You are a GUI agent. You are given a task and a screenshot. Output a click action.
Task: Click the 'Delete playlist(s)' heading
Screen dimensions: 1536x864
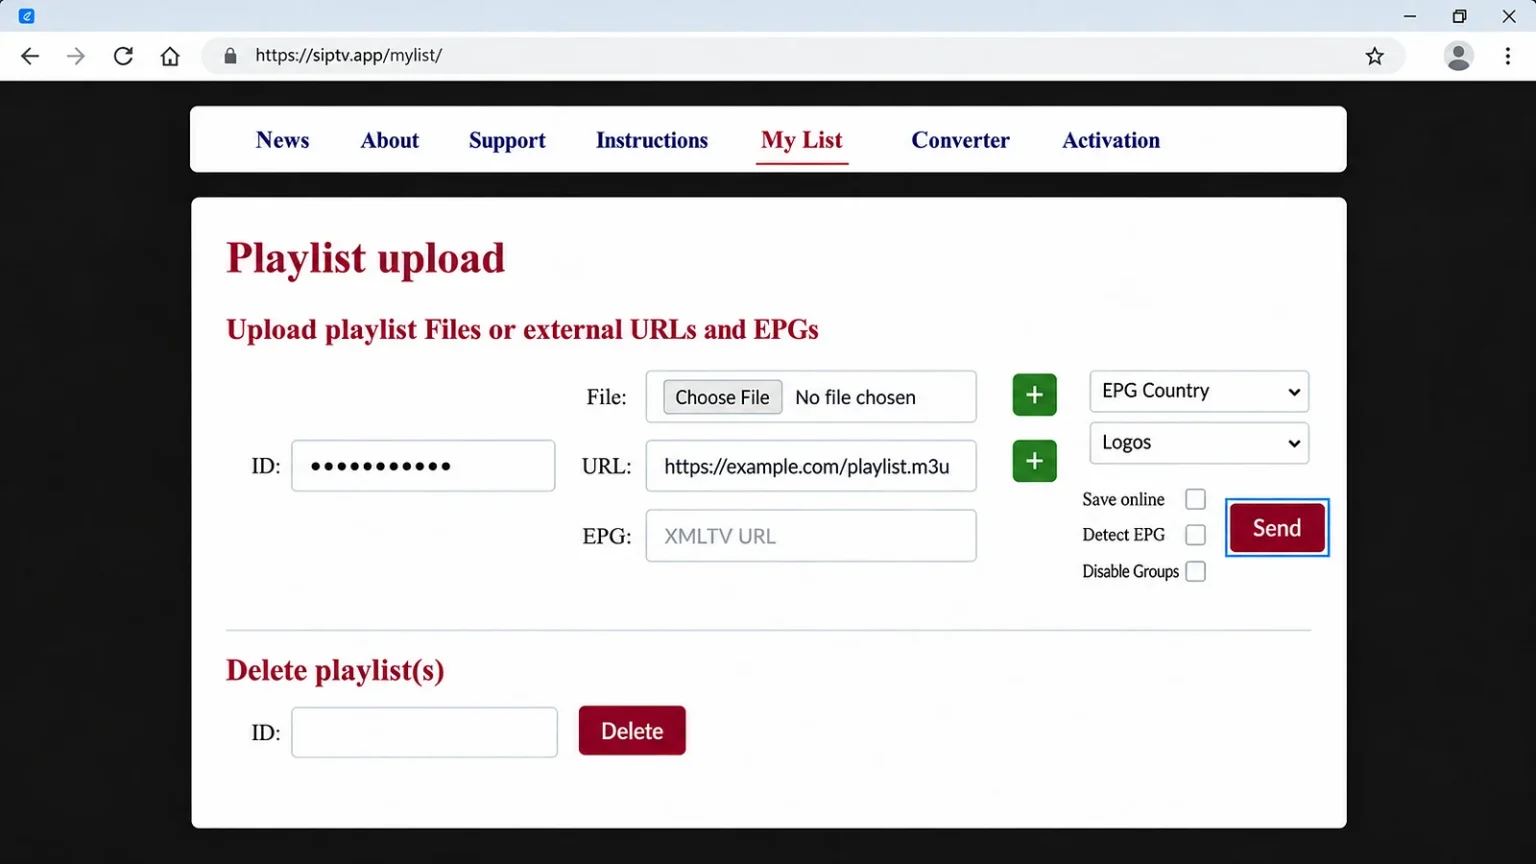[x=335, y=670]
